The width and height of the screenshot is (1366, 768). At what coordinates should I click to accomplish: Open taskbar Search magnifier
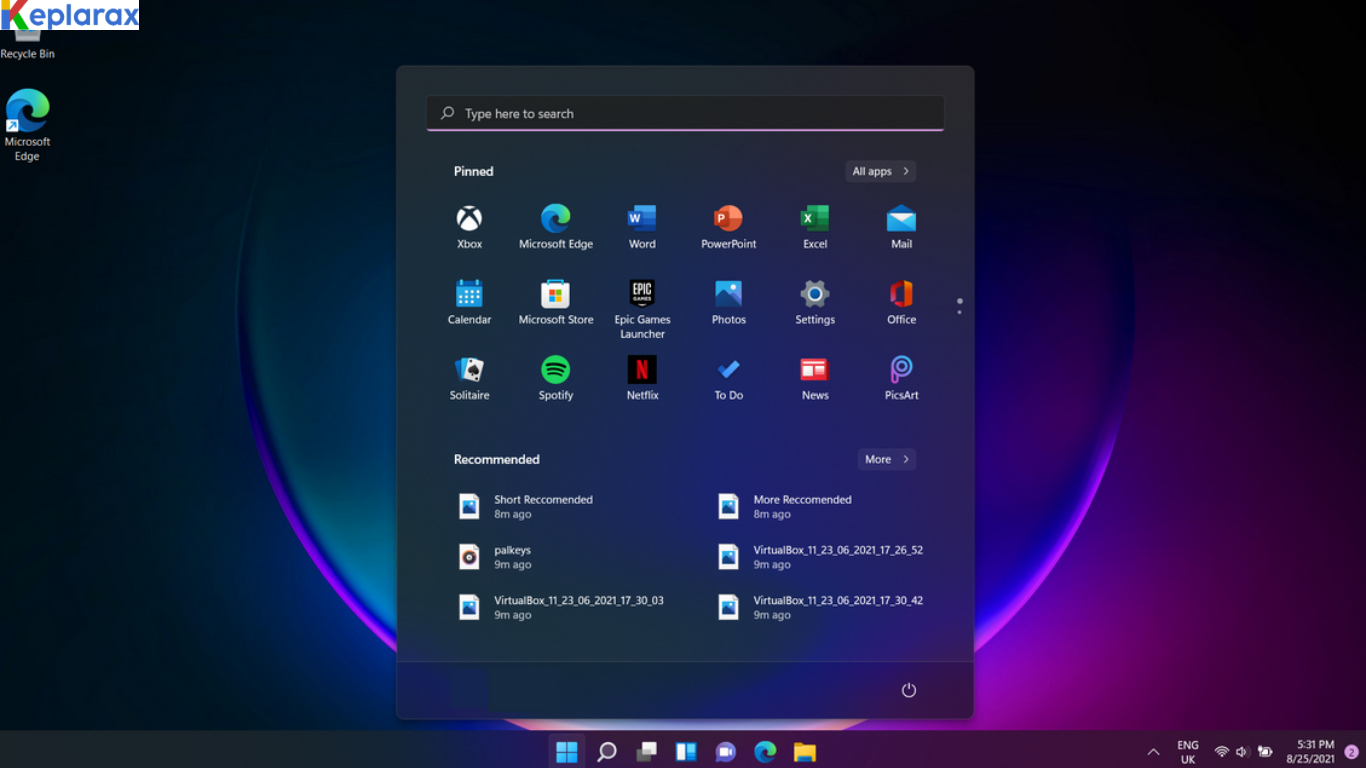606,751
